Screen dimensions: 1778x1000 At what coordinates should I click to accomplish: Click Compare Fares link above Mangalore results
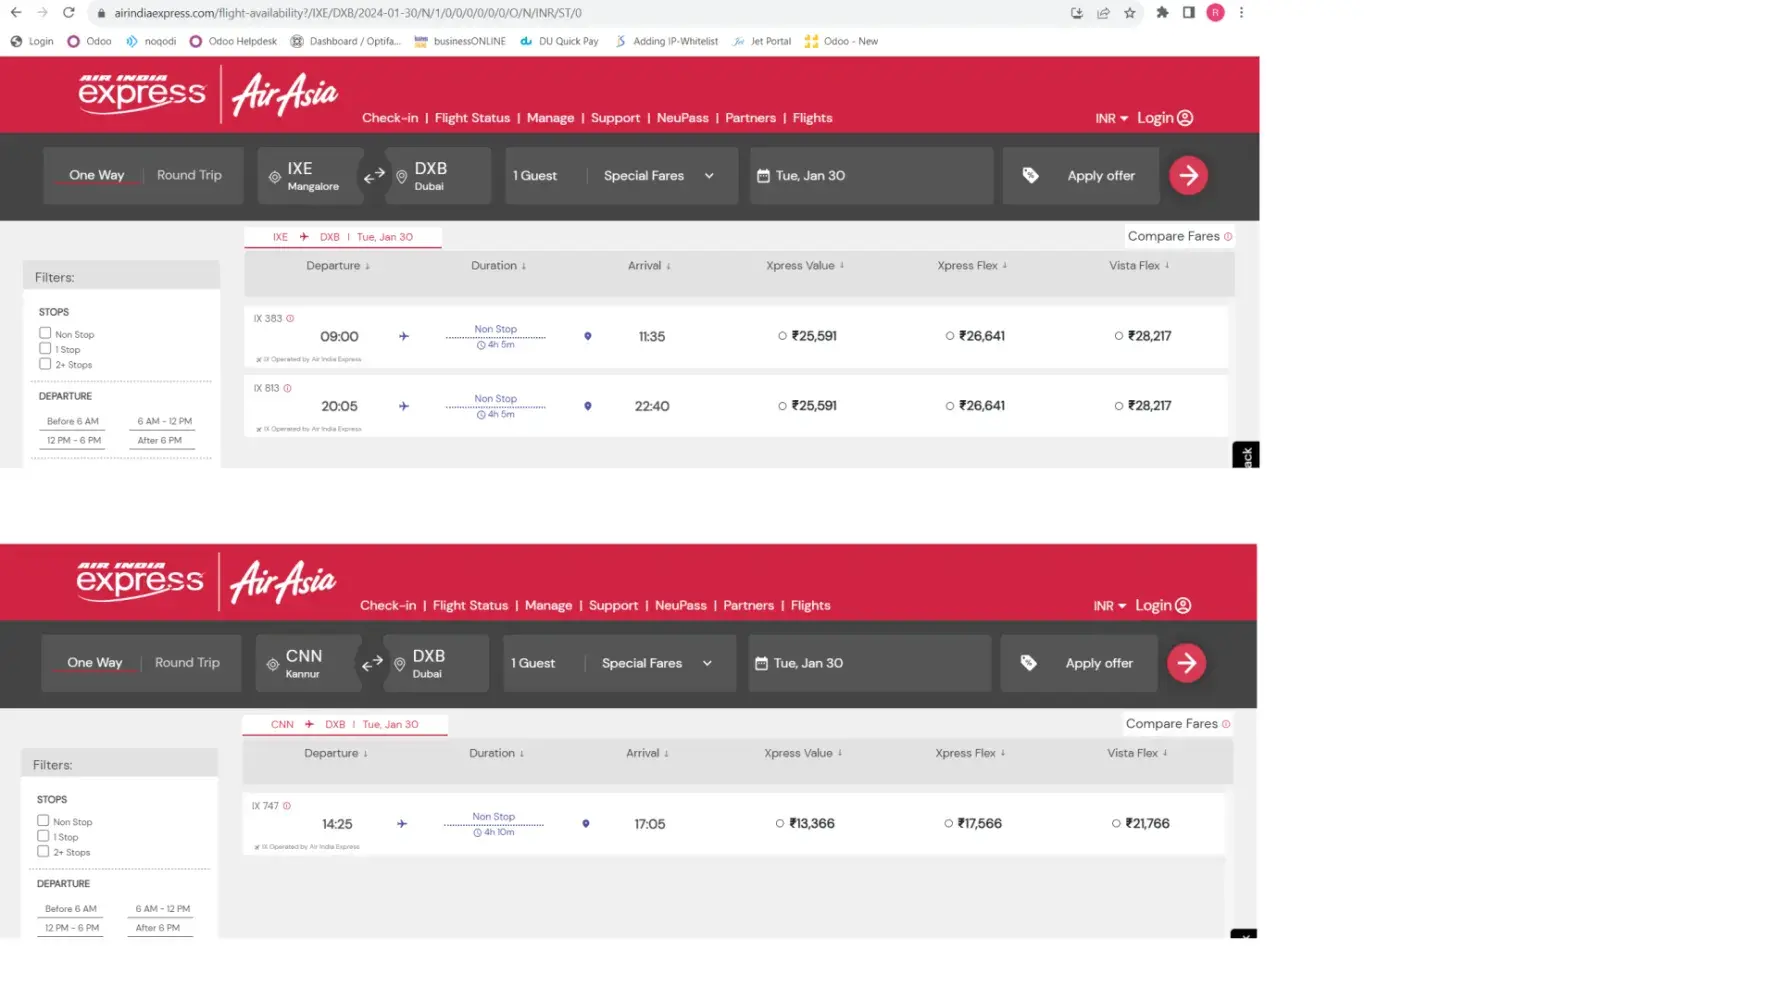pyautogui.click(x=1173, y=237)
